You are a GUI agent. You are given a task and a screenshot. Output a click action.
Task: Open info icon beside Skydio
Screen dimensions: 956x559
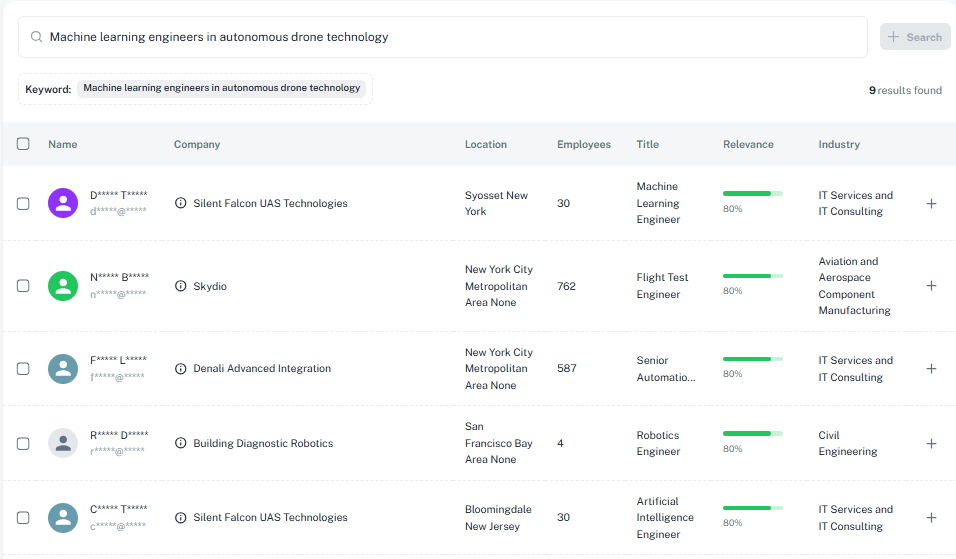point(180,286)
